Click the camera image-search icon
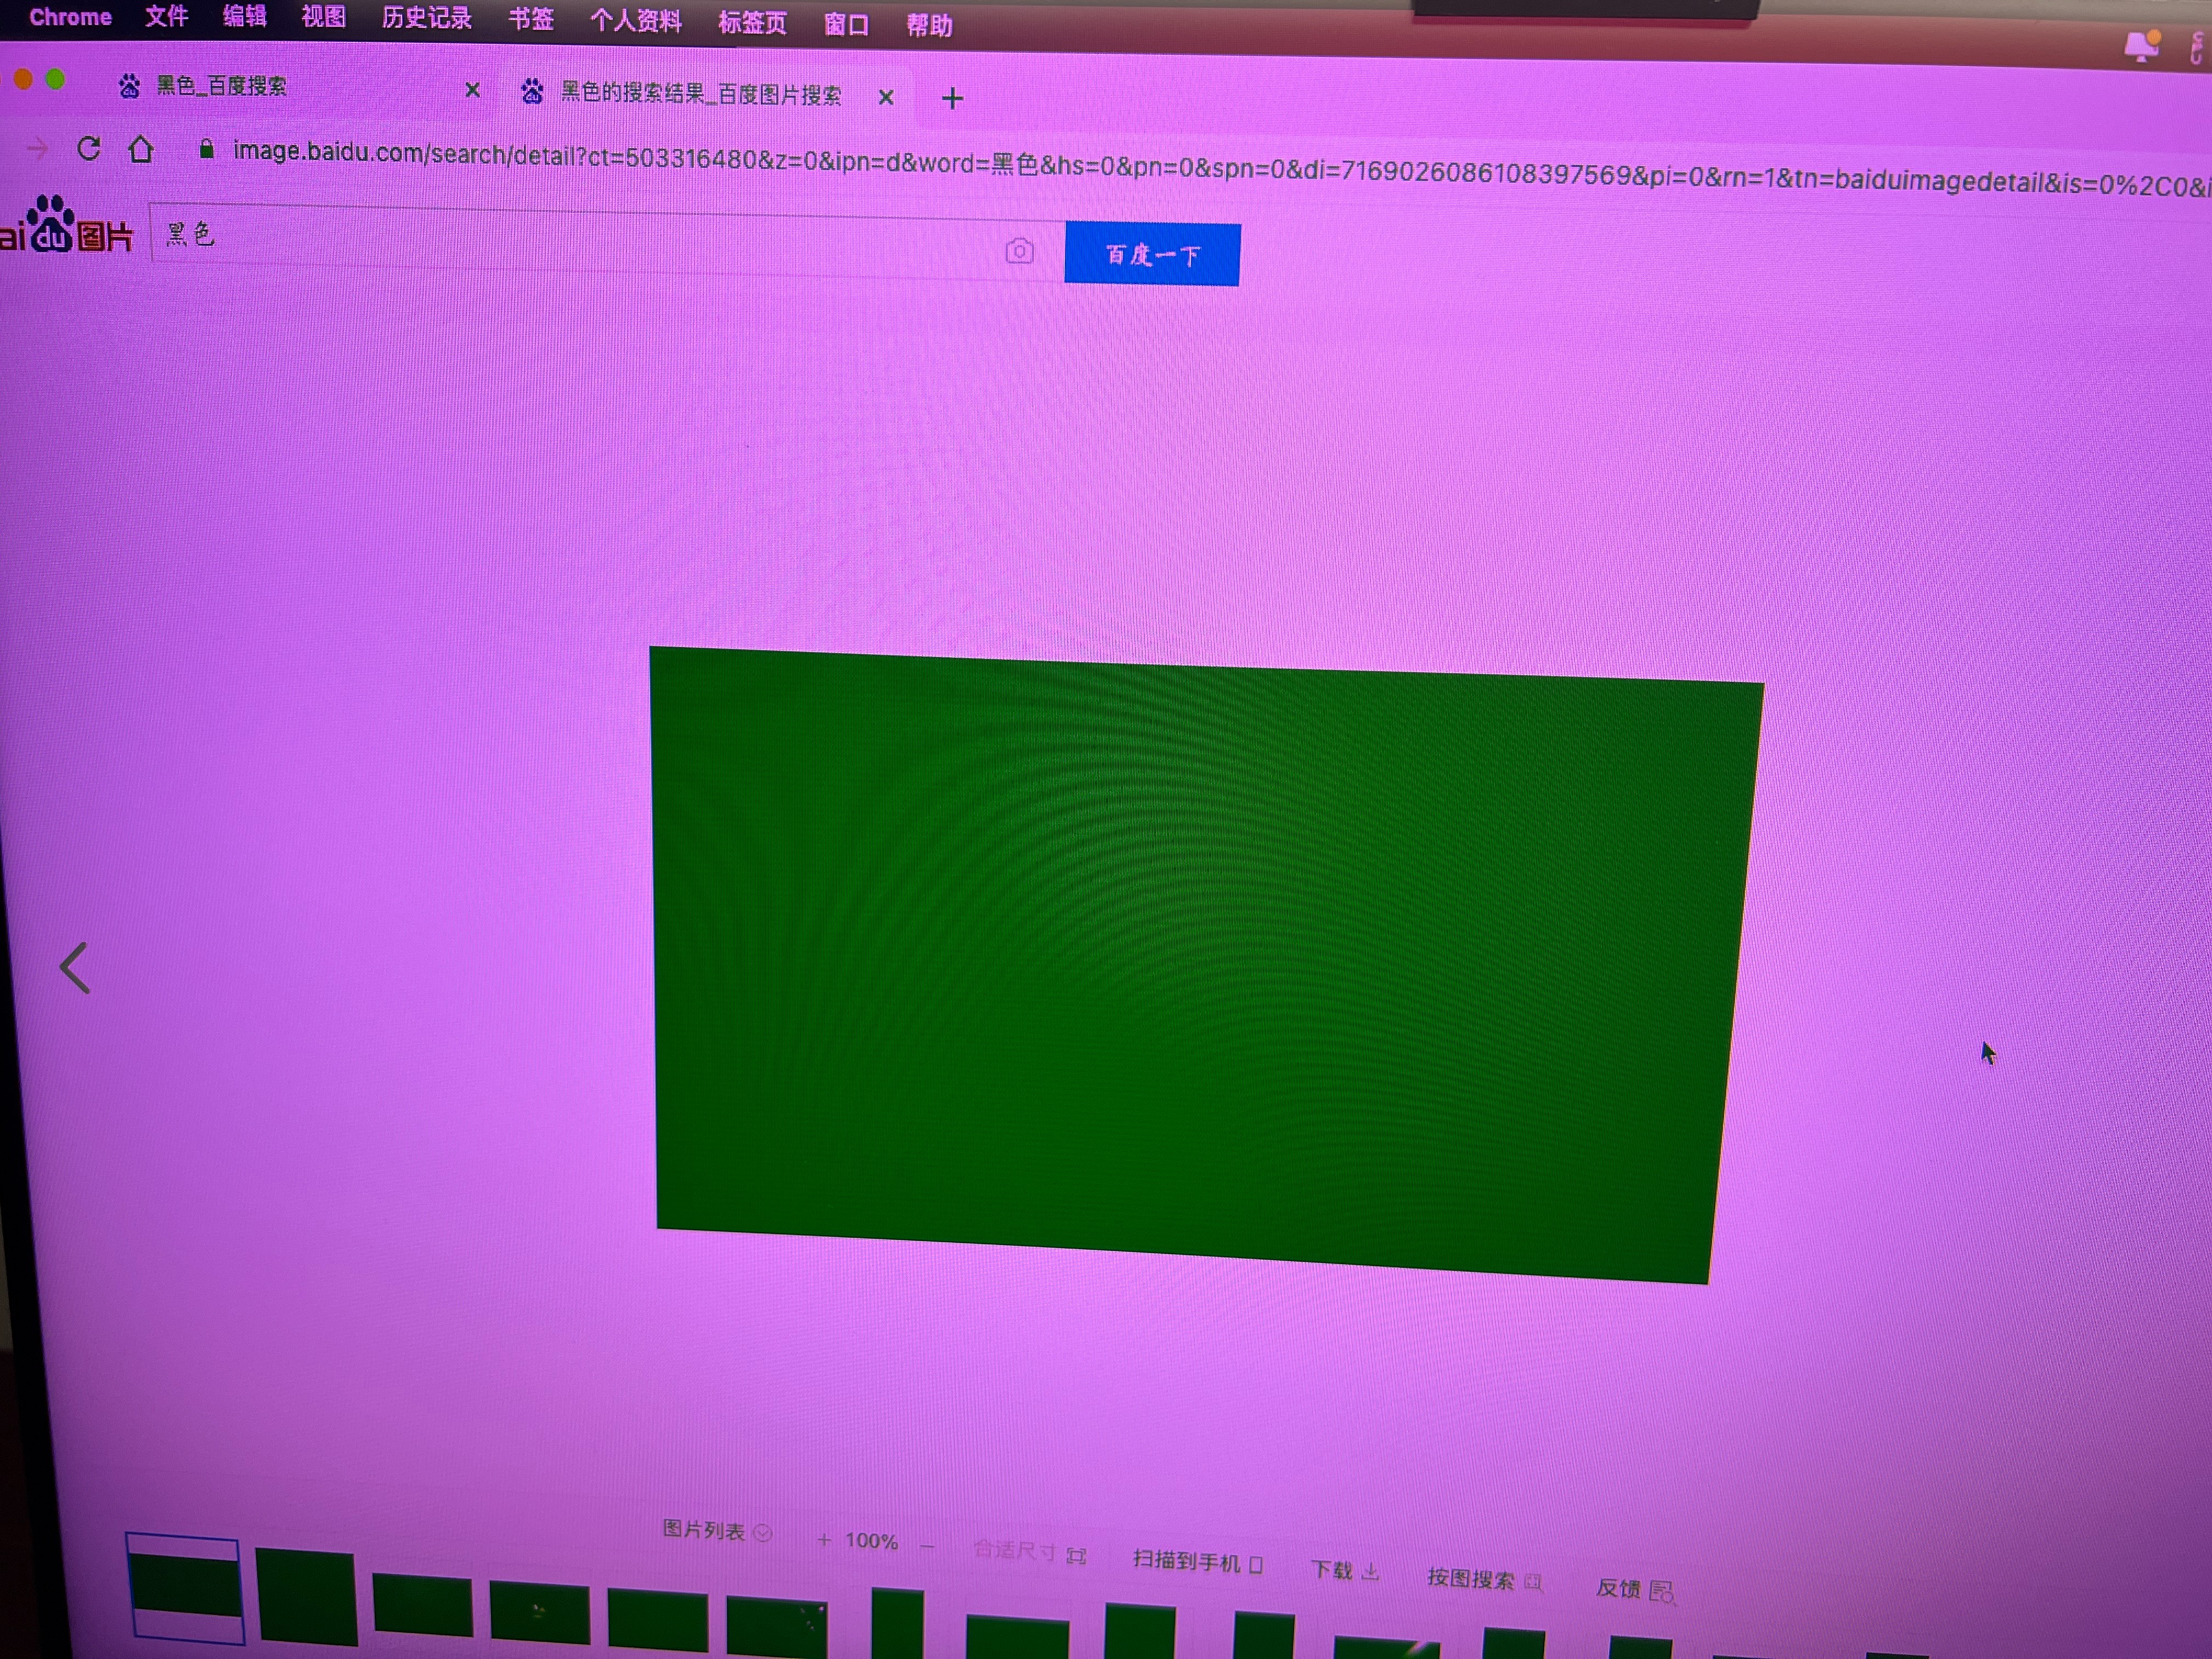 click(x=1019, y=250)
